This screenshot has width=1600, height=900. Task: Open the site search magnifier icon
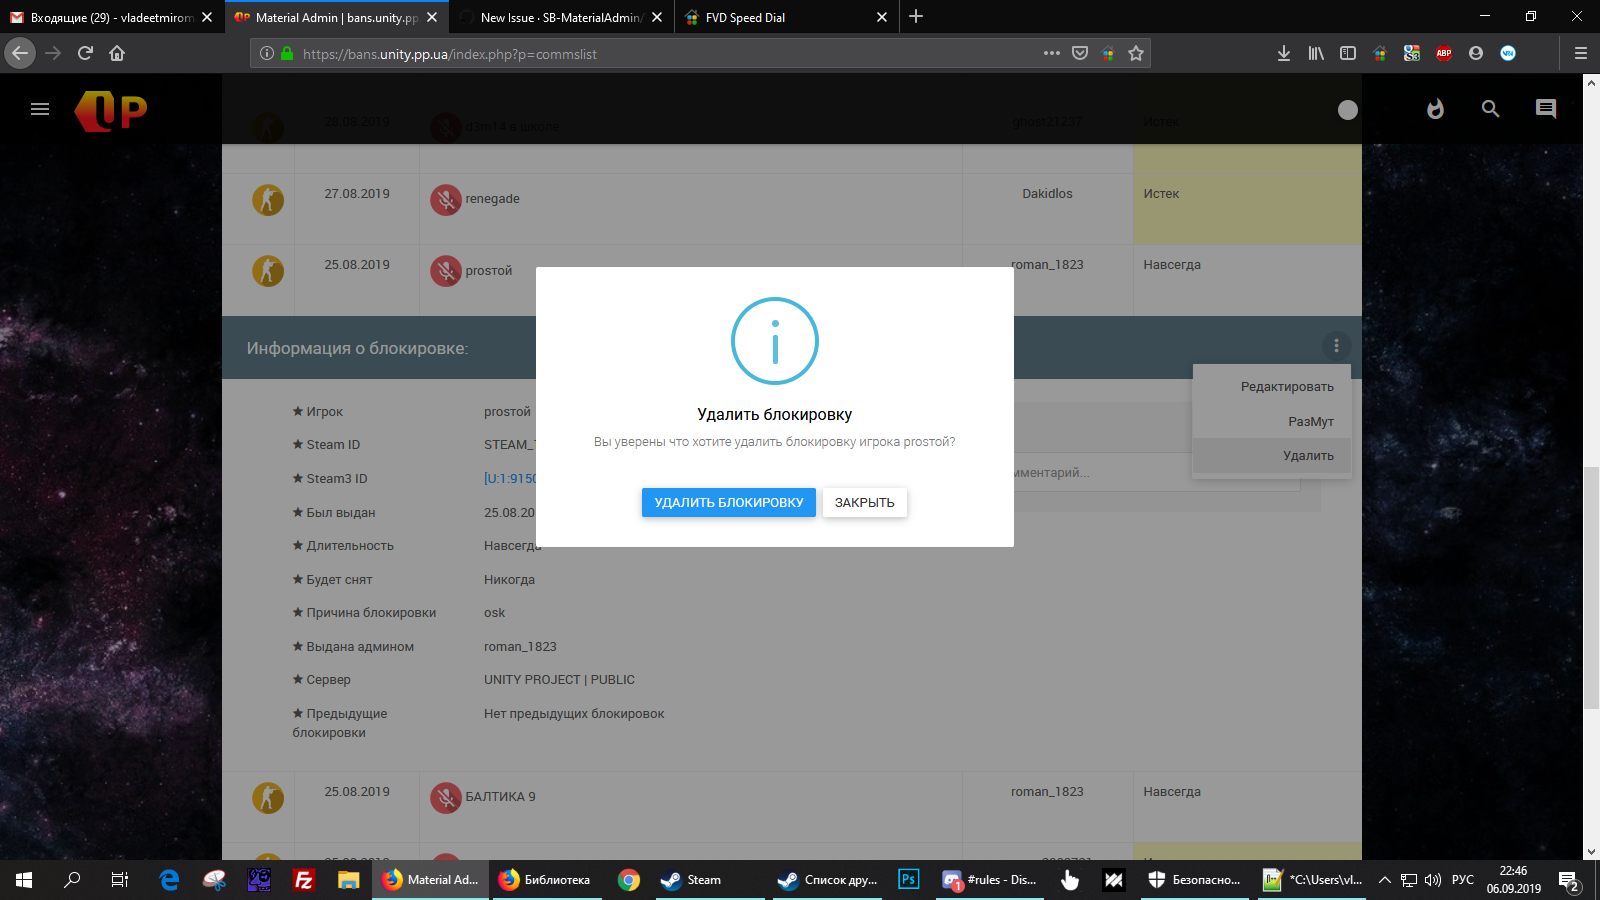click(x=1490, y=109)
